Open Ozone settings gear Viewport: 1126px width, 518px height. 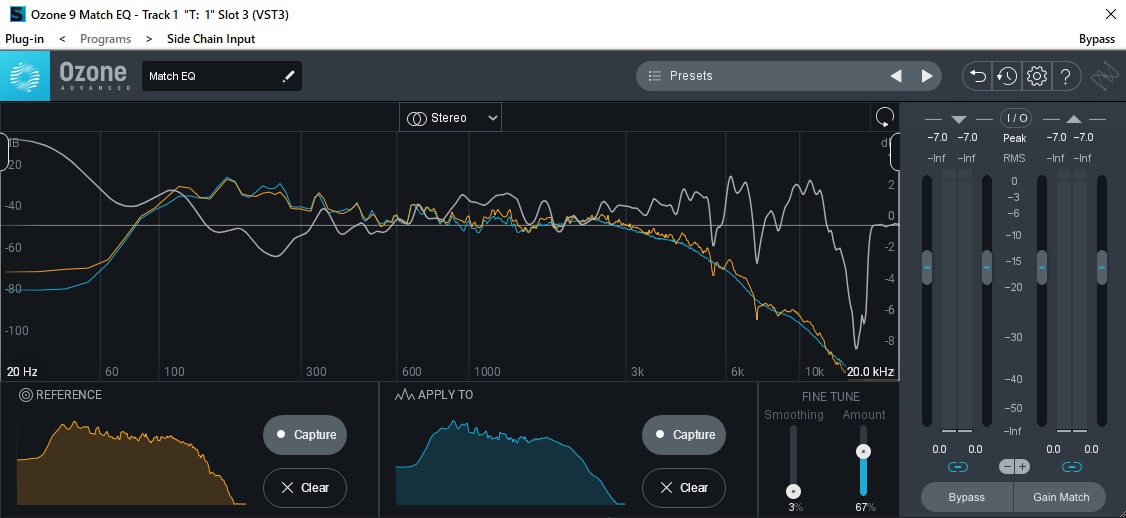(1037, 76)
